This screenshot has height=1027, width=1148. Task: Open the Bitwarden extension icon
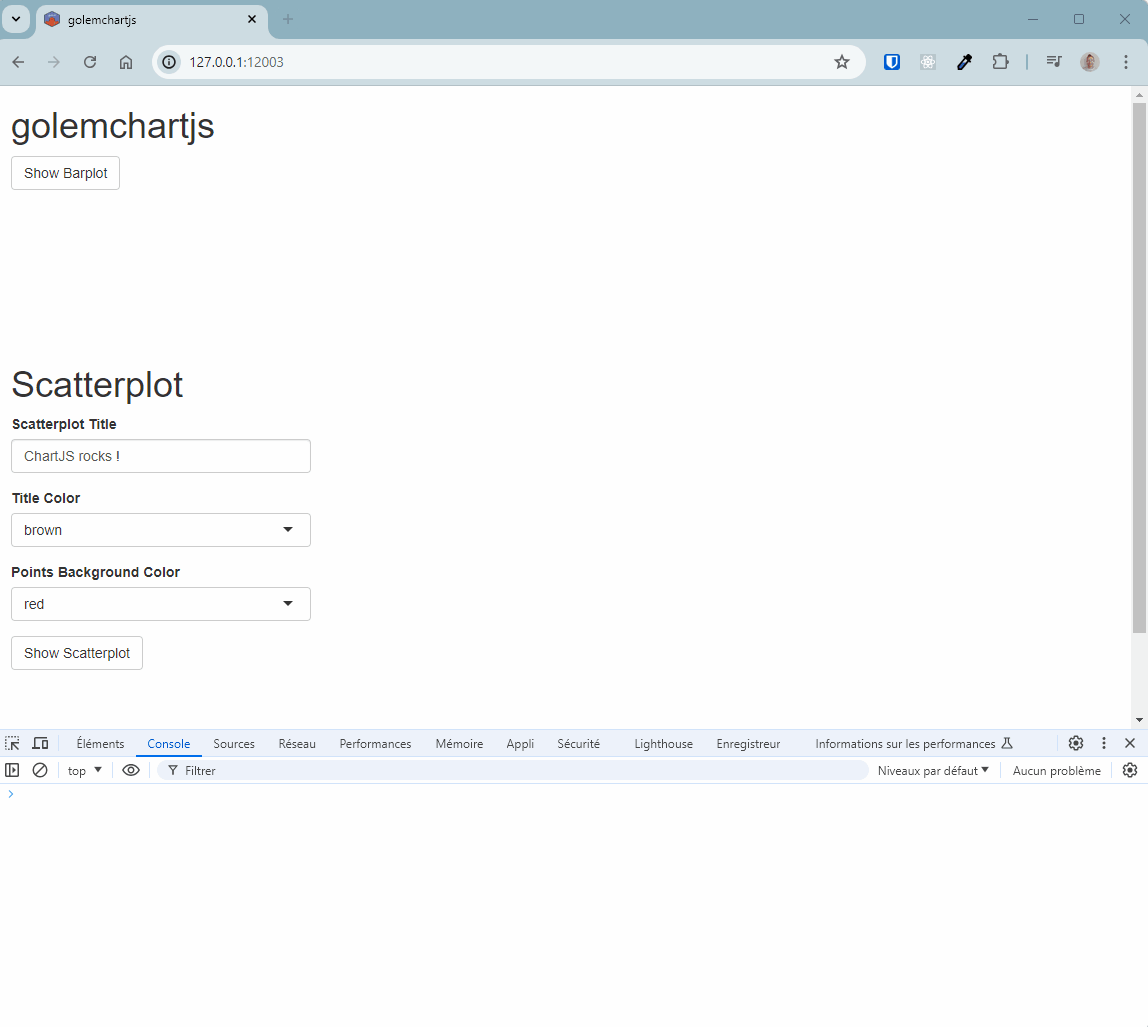(892, 62)
